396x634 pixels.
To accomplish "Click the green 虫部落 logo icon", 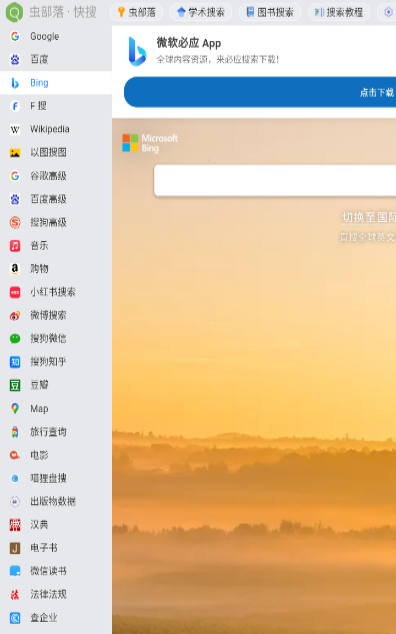I will point(14,12).
